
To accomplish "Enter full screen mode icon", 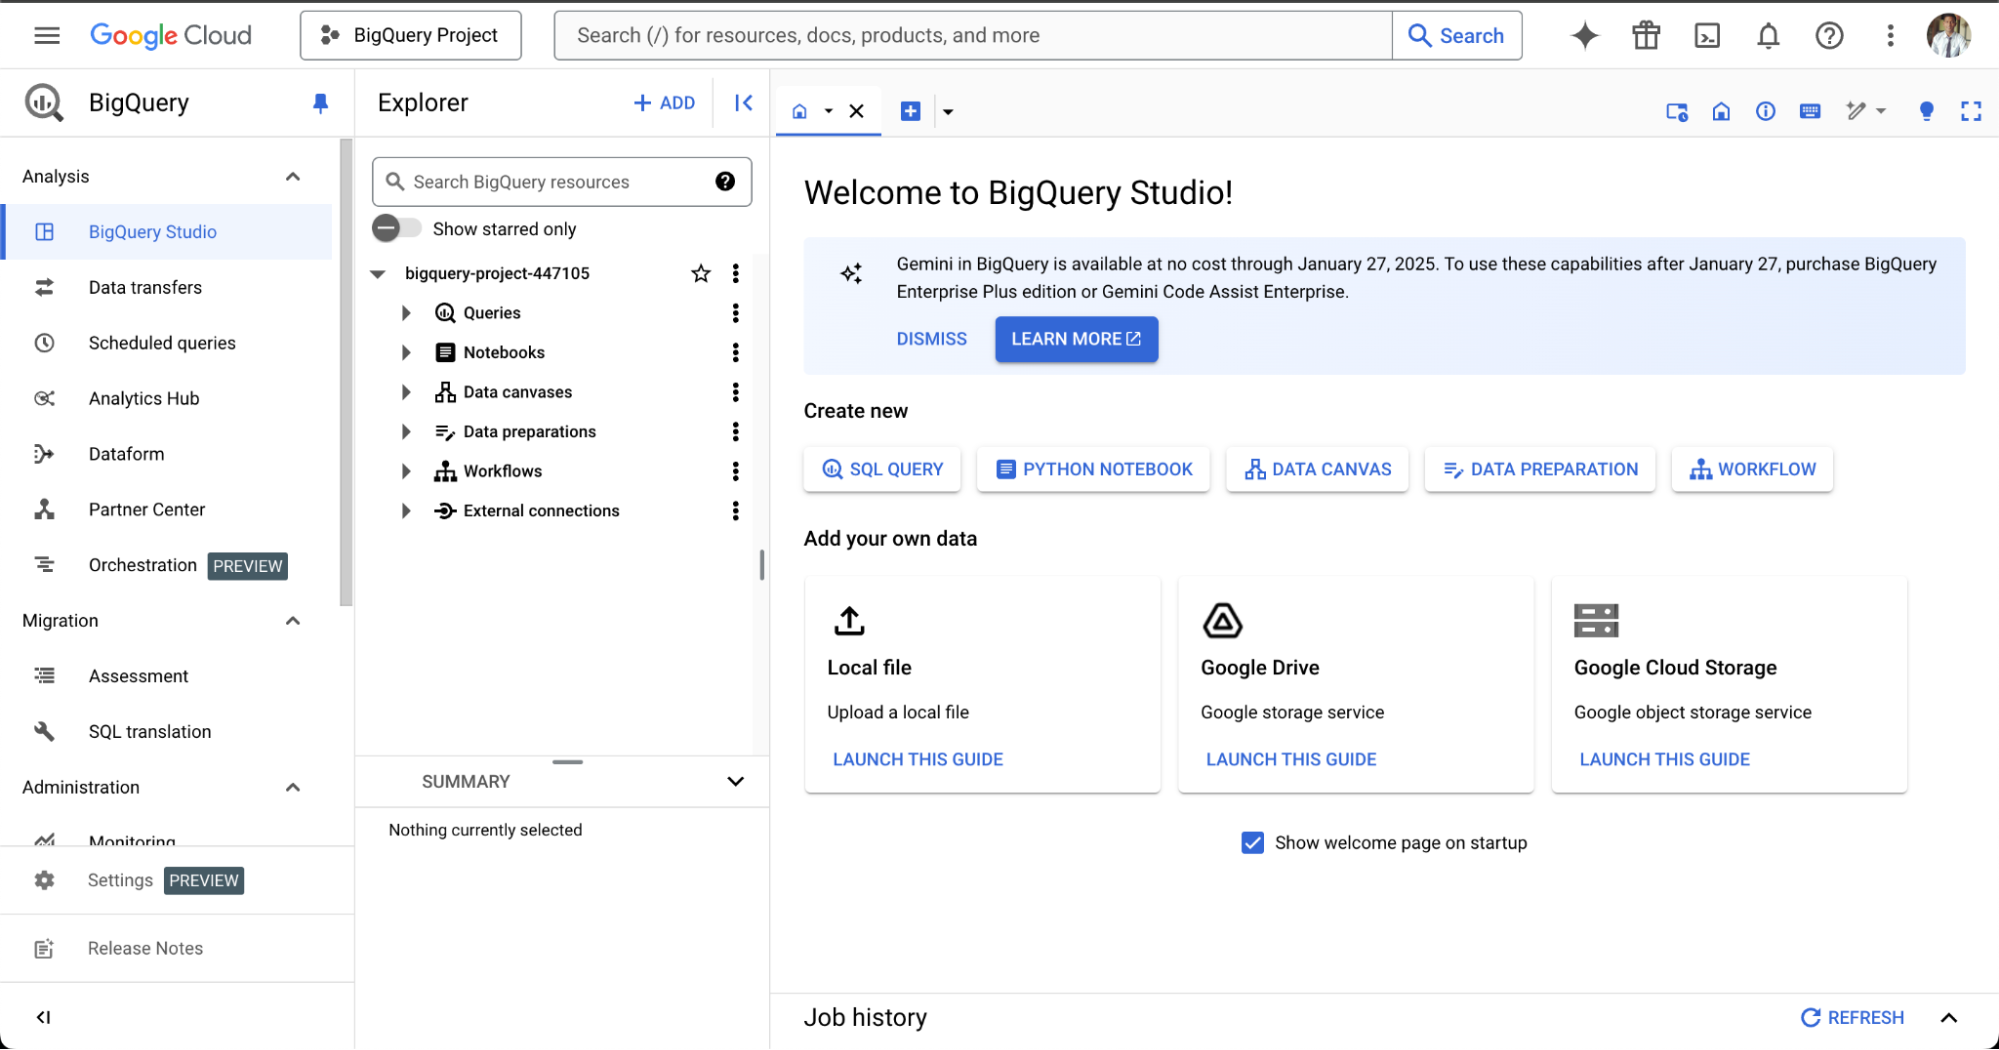I will (1971, 111).
